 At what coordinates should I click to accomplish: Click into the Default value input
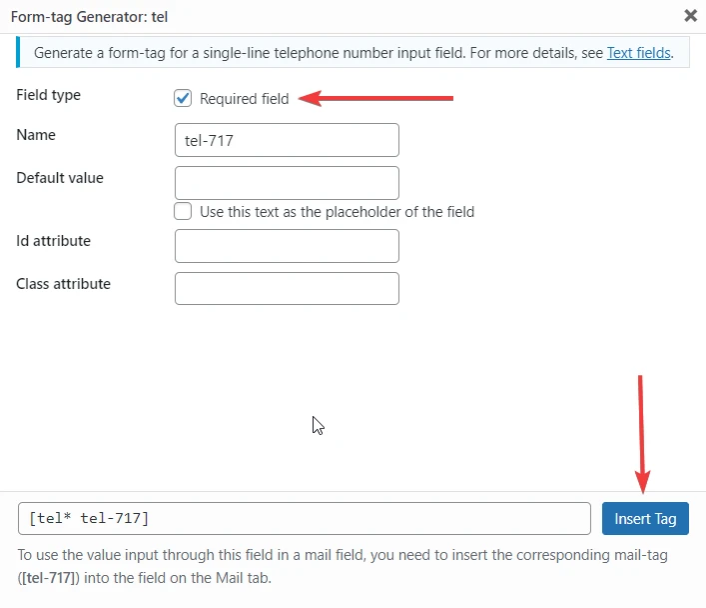coord(287,183)
